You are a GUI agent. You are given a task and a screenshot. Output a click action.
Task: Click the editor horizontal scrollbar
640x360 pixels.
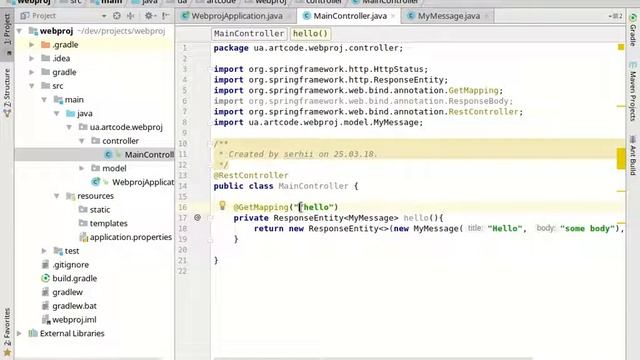pos(373,358)
